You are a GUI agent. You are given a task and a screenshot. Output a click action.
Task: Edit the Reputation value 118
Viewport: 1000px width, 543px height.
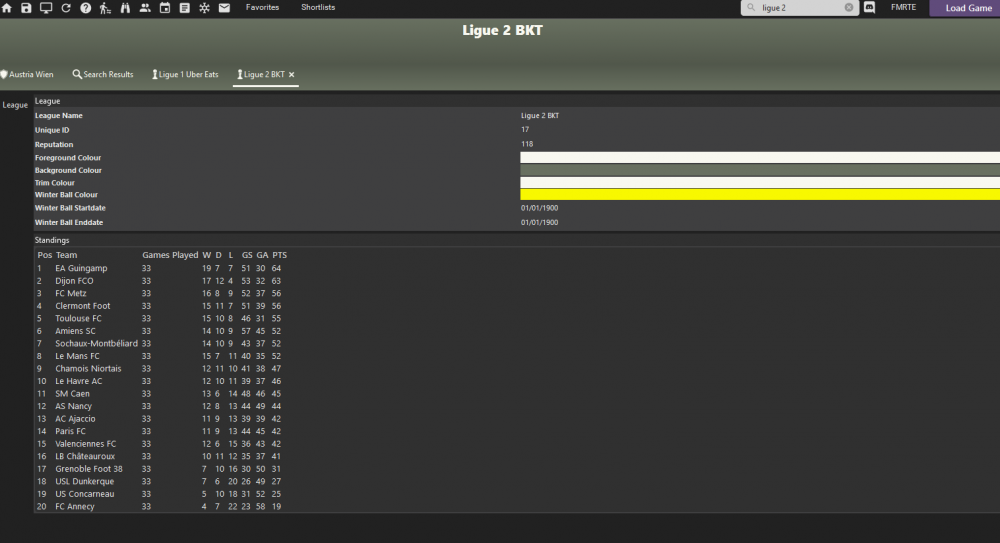(527, 144)
